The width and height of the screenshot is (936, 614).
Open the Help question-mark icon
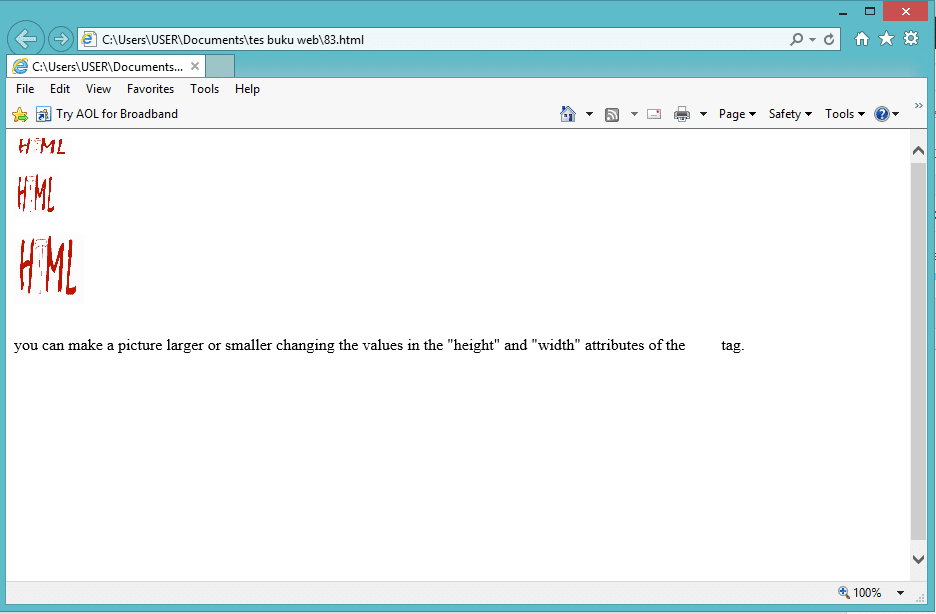click(x=881, y=113)
